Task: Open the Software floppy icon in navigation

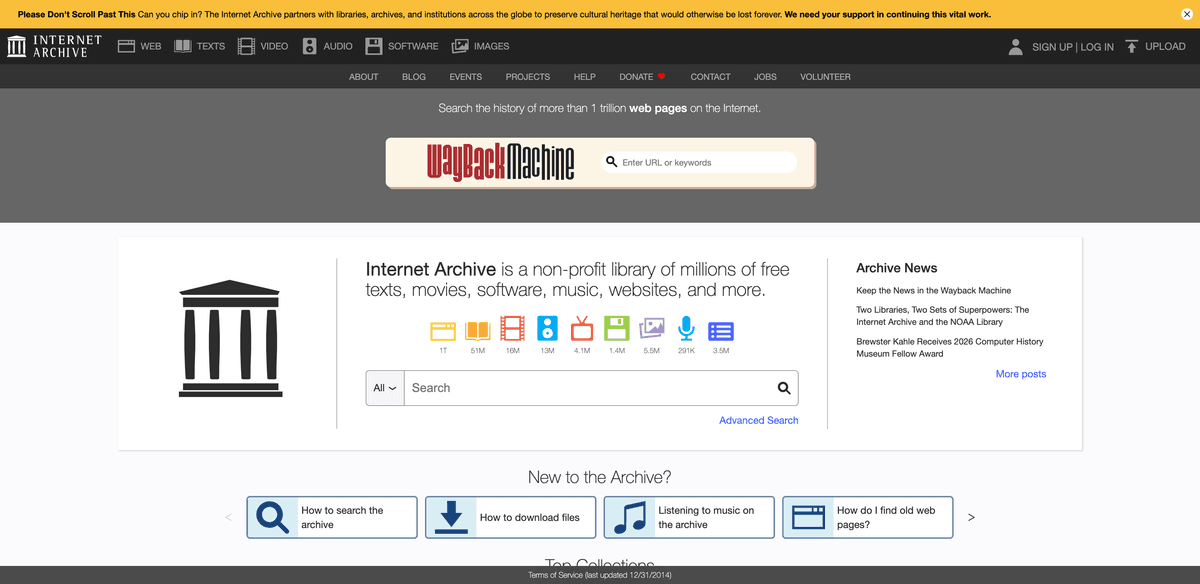Action: 373,46
